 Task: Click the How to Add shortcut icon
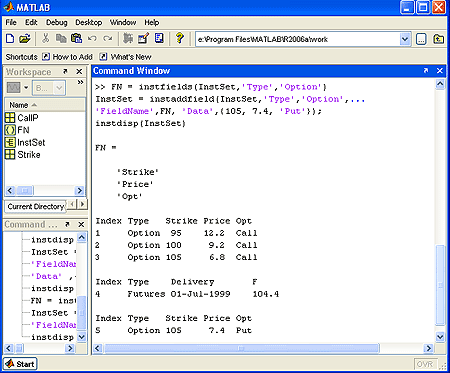coord(46,57)
